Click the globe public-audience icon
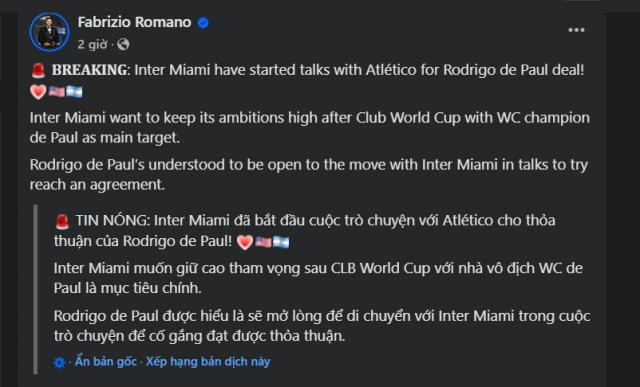Viewport: 640px width, 387px height. 123,44
